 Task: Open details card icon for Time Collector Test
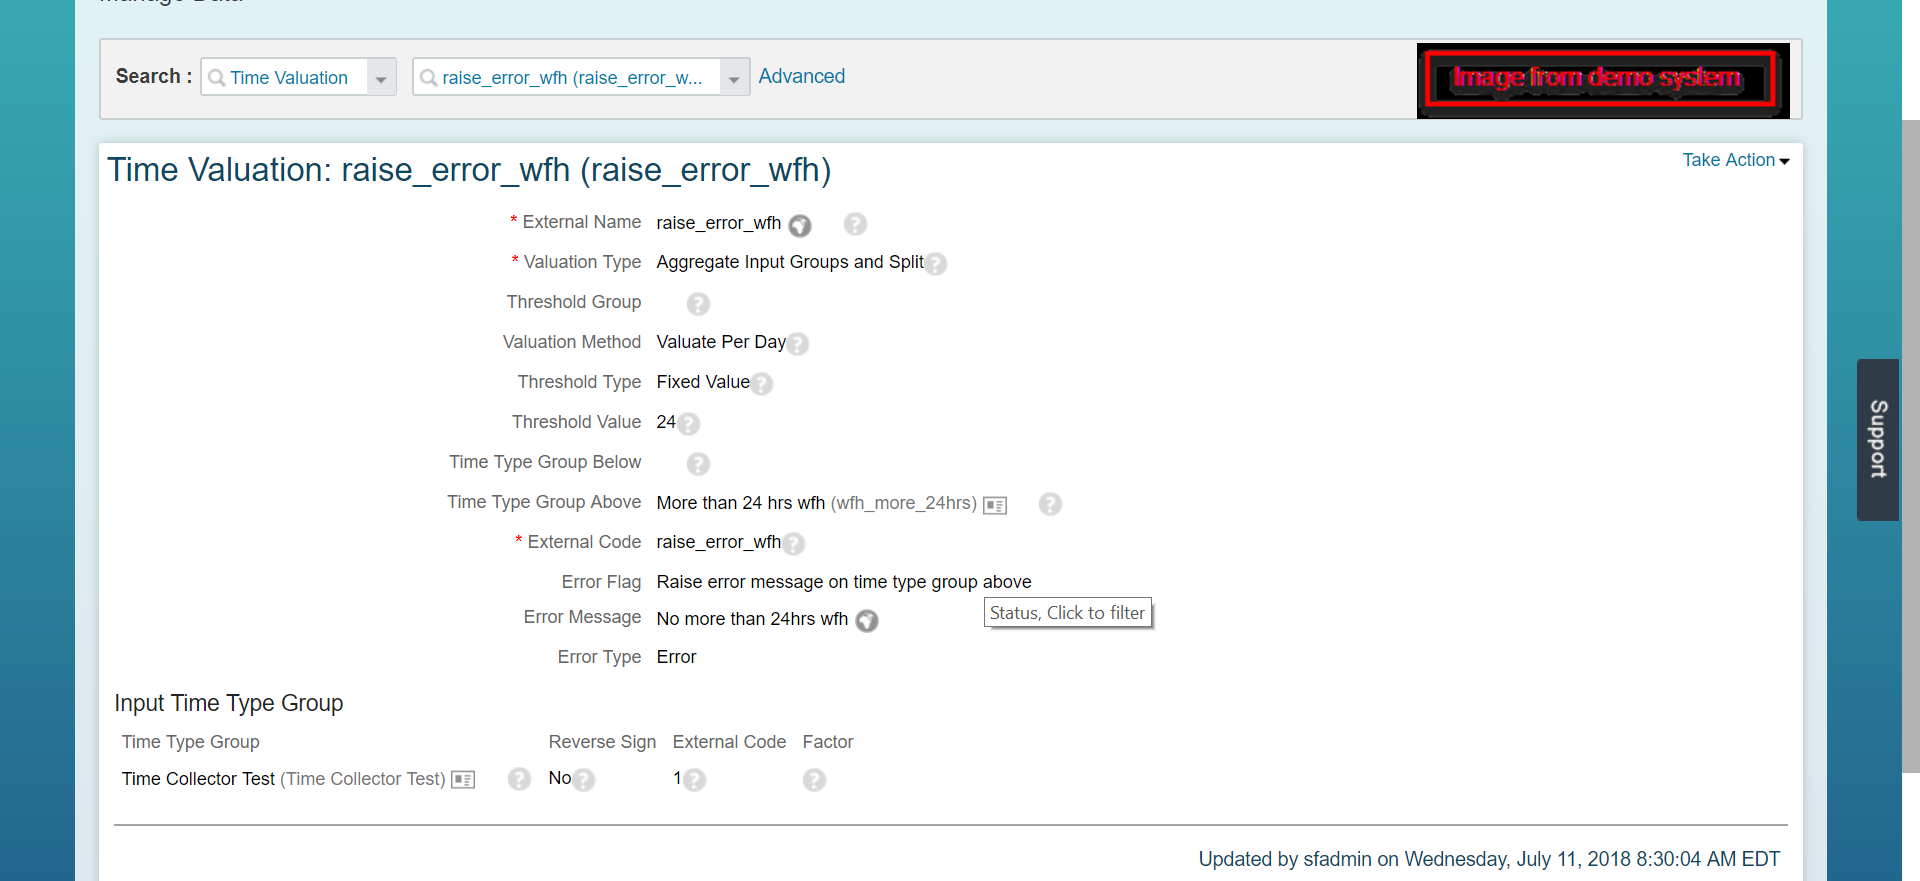point(463,780)
